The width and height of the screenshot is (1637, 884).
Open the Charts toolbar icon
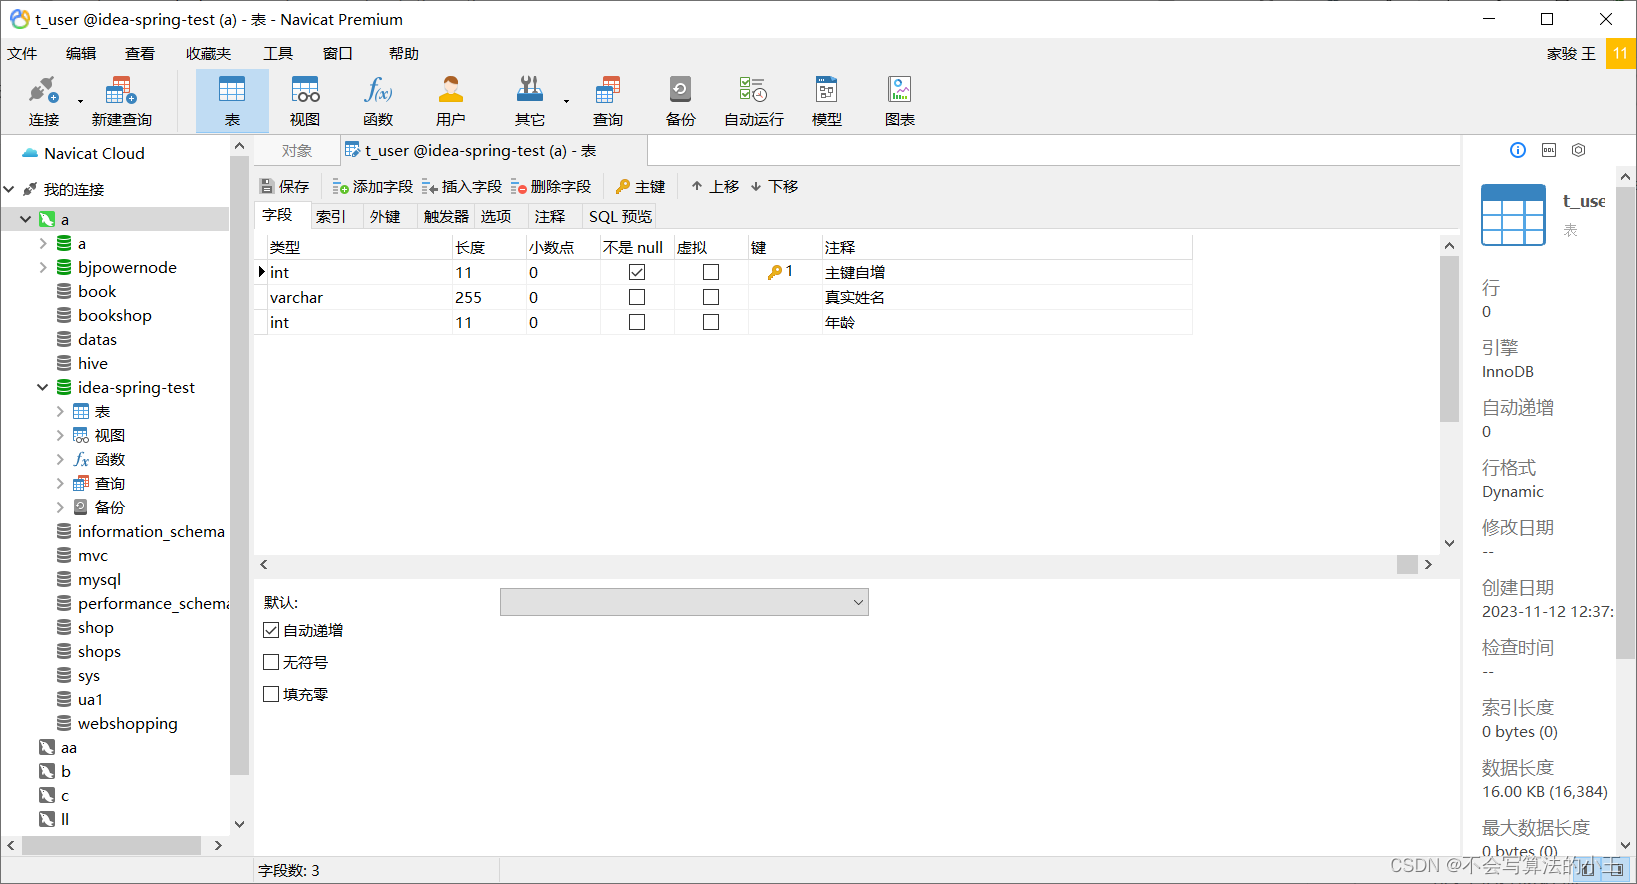click(900, 101)
